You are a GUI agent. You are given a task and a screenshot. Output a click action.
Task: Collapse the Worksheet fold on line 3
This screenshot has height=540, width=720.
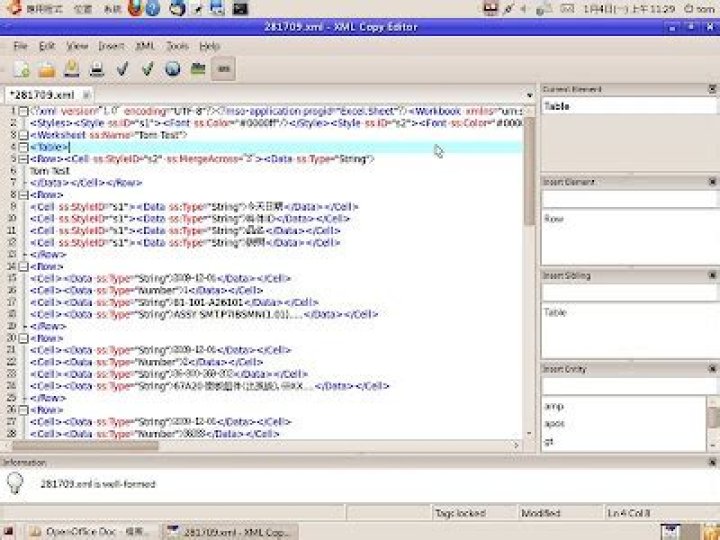click(x=23, y=135)
